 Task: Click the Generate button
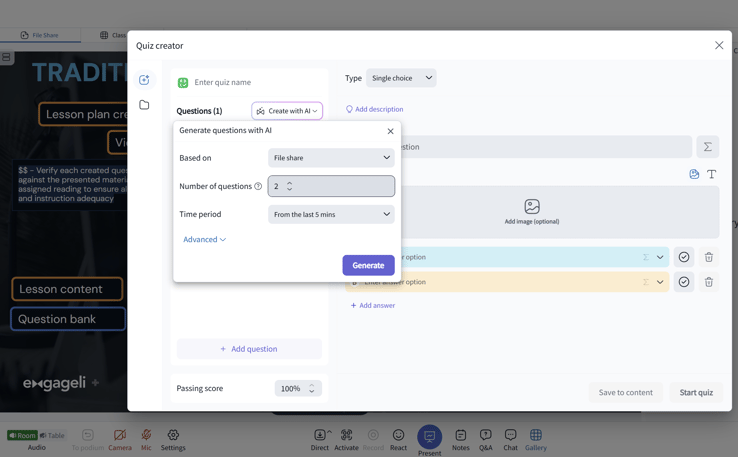(x=368, y=265)
